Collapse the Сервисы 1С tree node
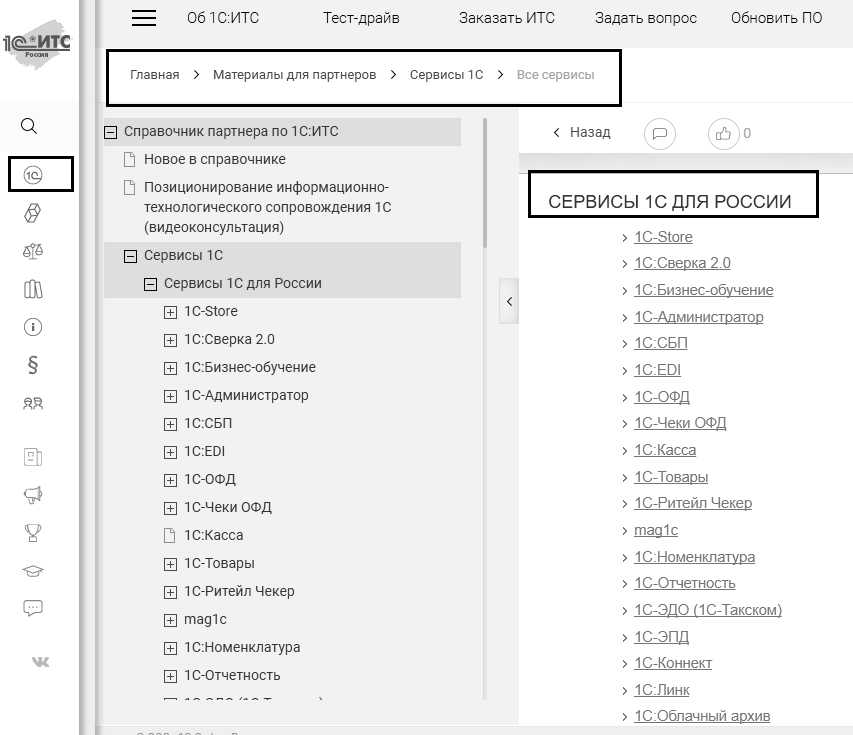This screenshot has height=735, width=853. (131, 256)
